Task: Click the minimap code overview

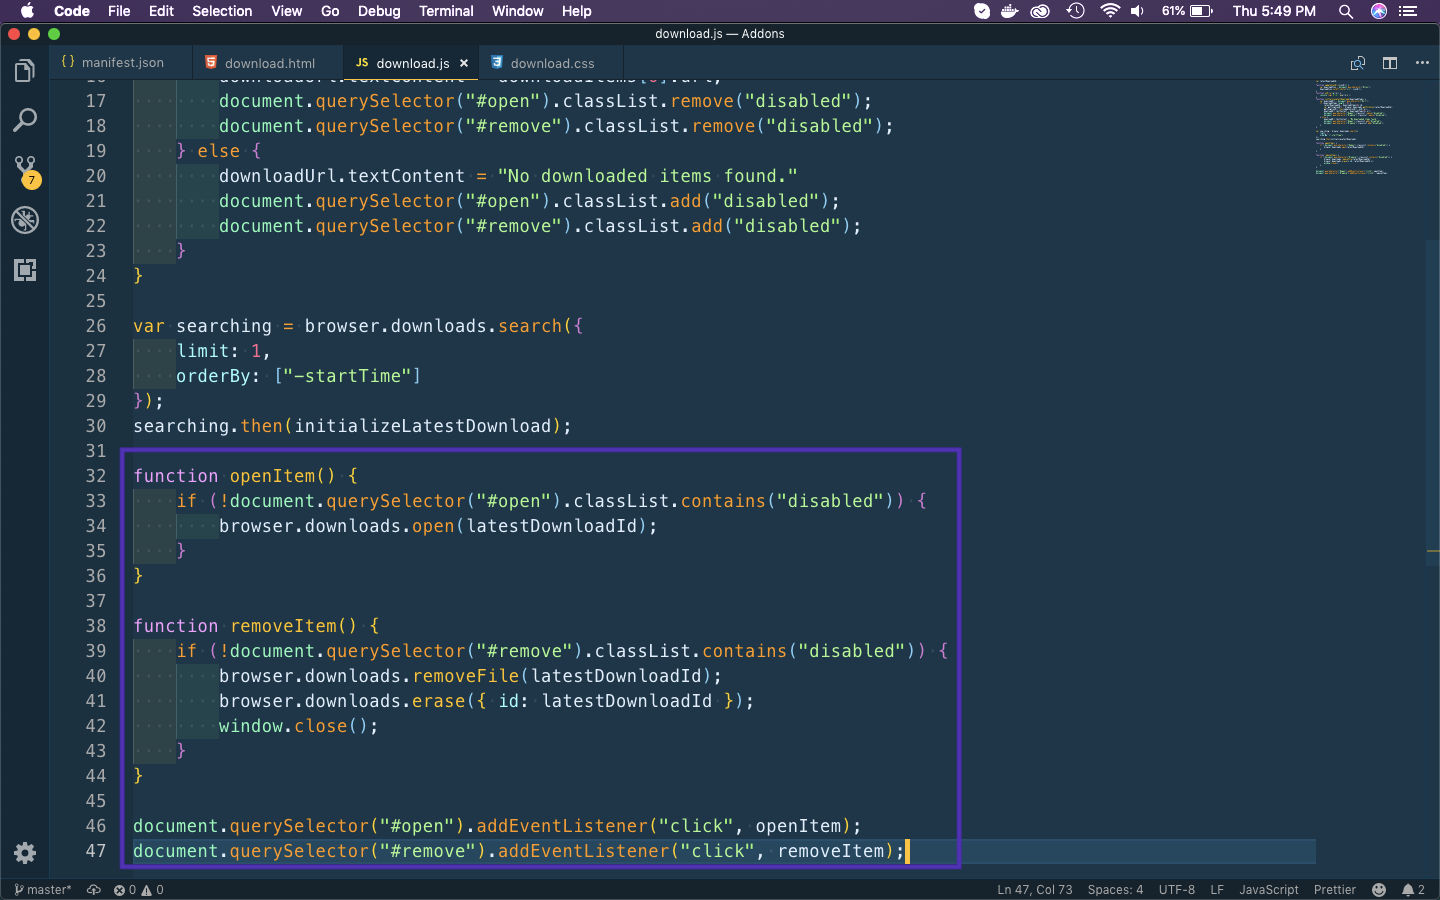Action: pos(1356,127)
